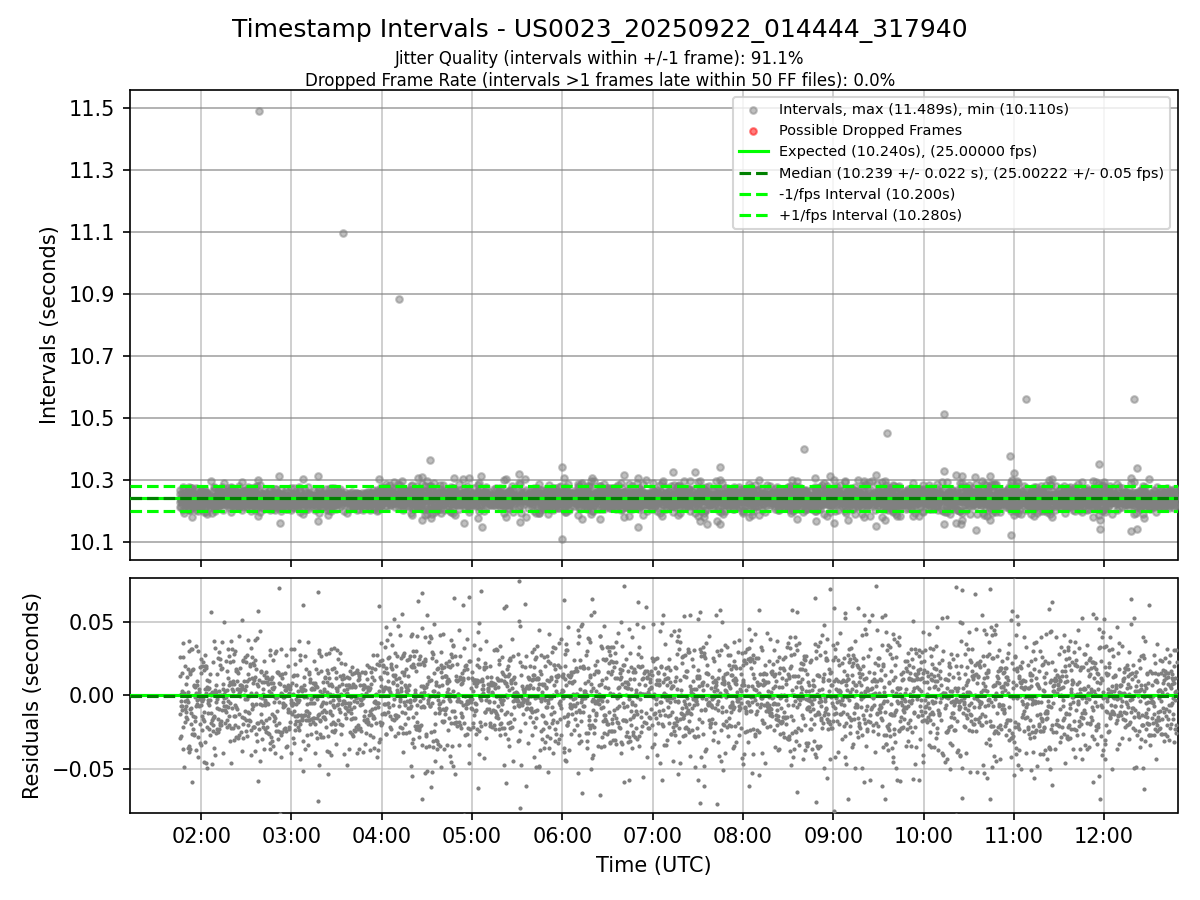The height and width of the screenshot is (900, 1200).
Task: Click legend entry 'Possible Dropped Frames'
Action: [870, 130]
